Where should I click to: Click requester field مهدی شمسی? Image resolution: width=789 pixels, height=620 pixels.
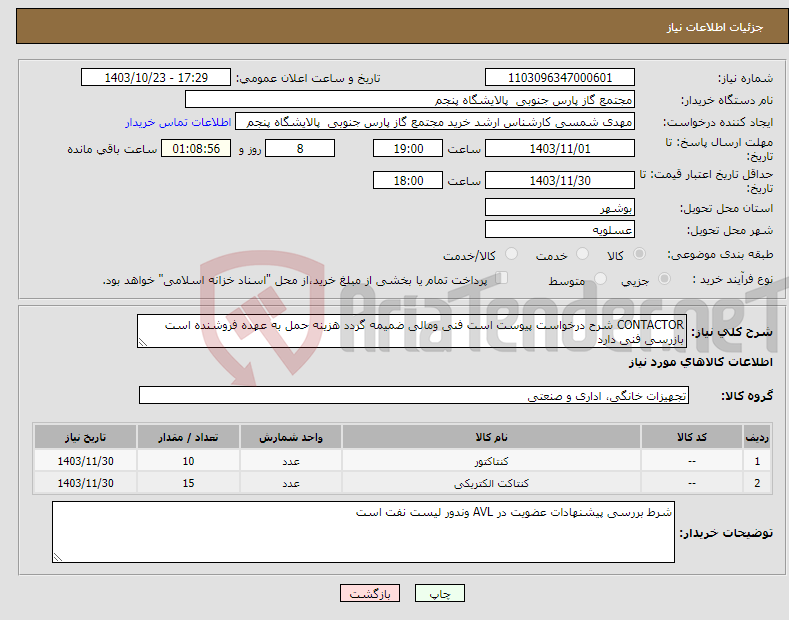pos(435,122)
